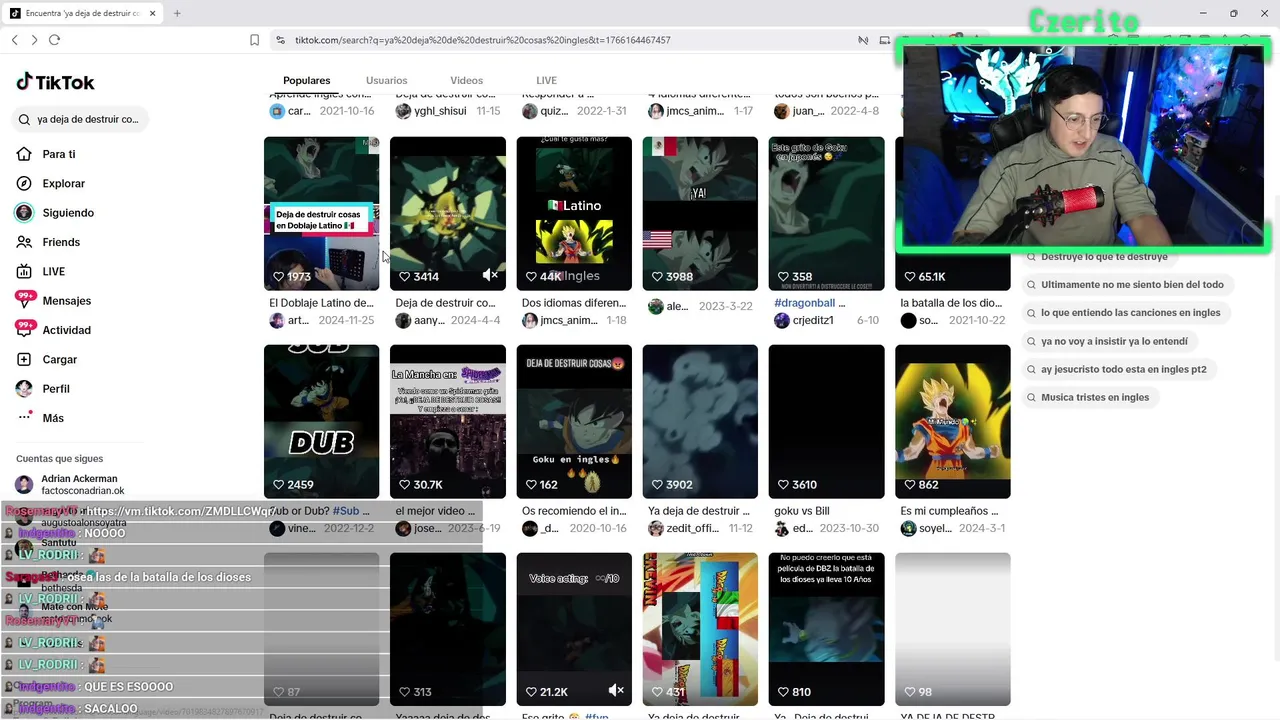
Task: Unmute video with 3414 likes
Action: pos(490,275)
